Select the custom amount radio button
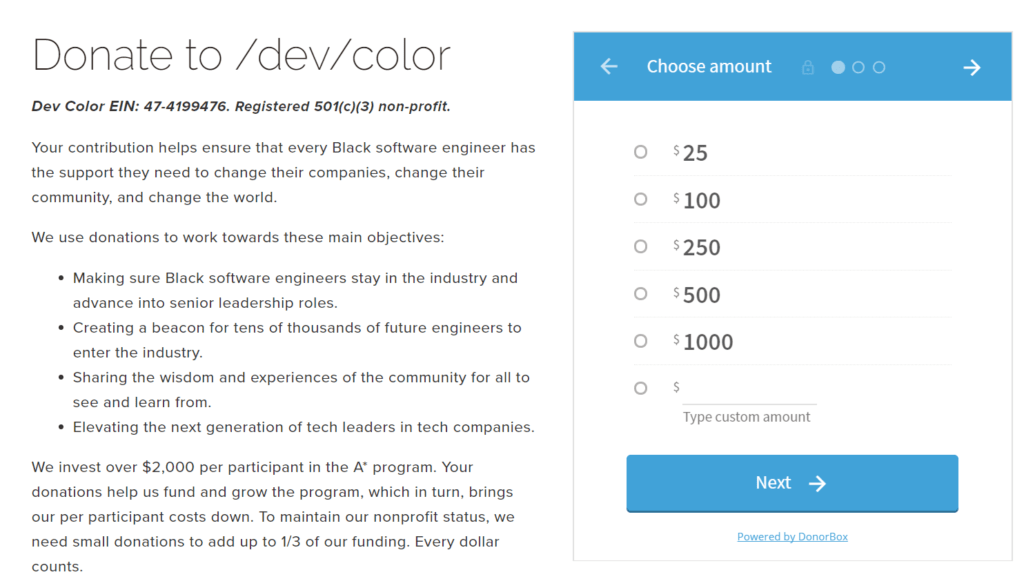1024x579 pixels. pos(641,388)
